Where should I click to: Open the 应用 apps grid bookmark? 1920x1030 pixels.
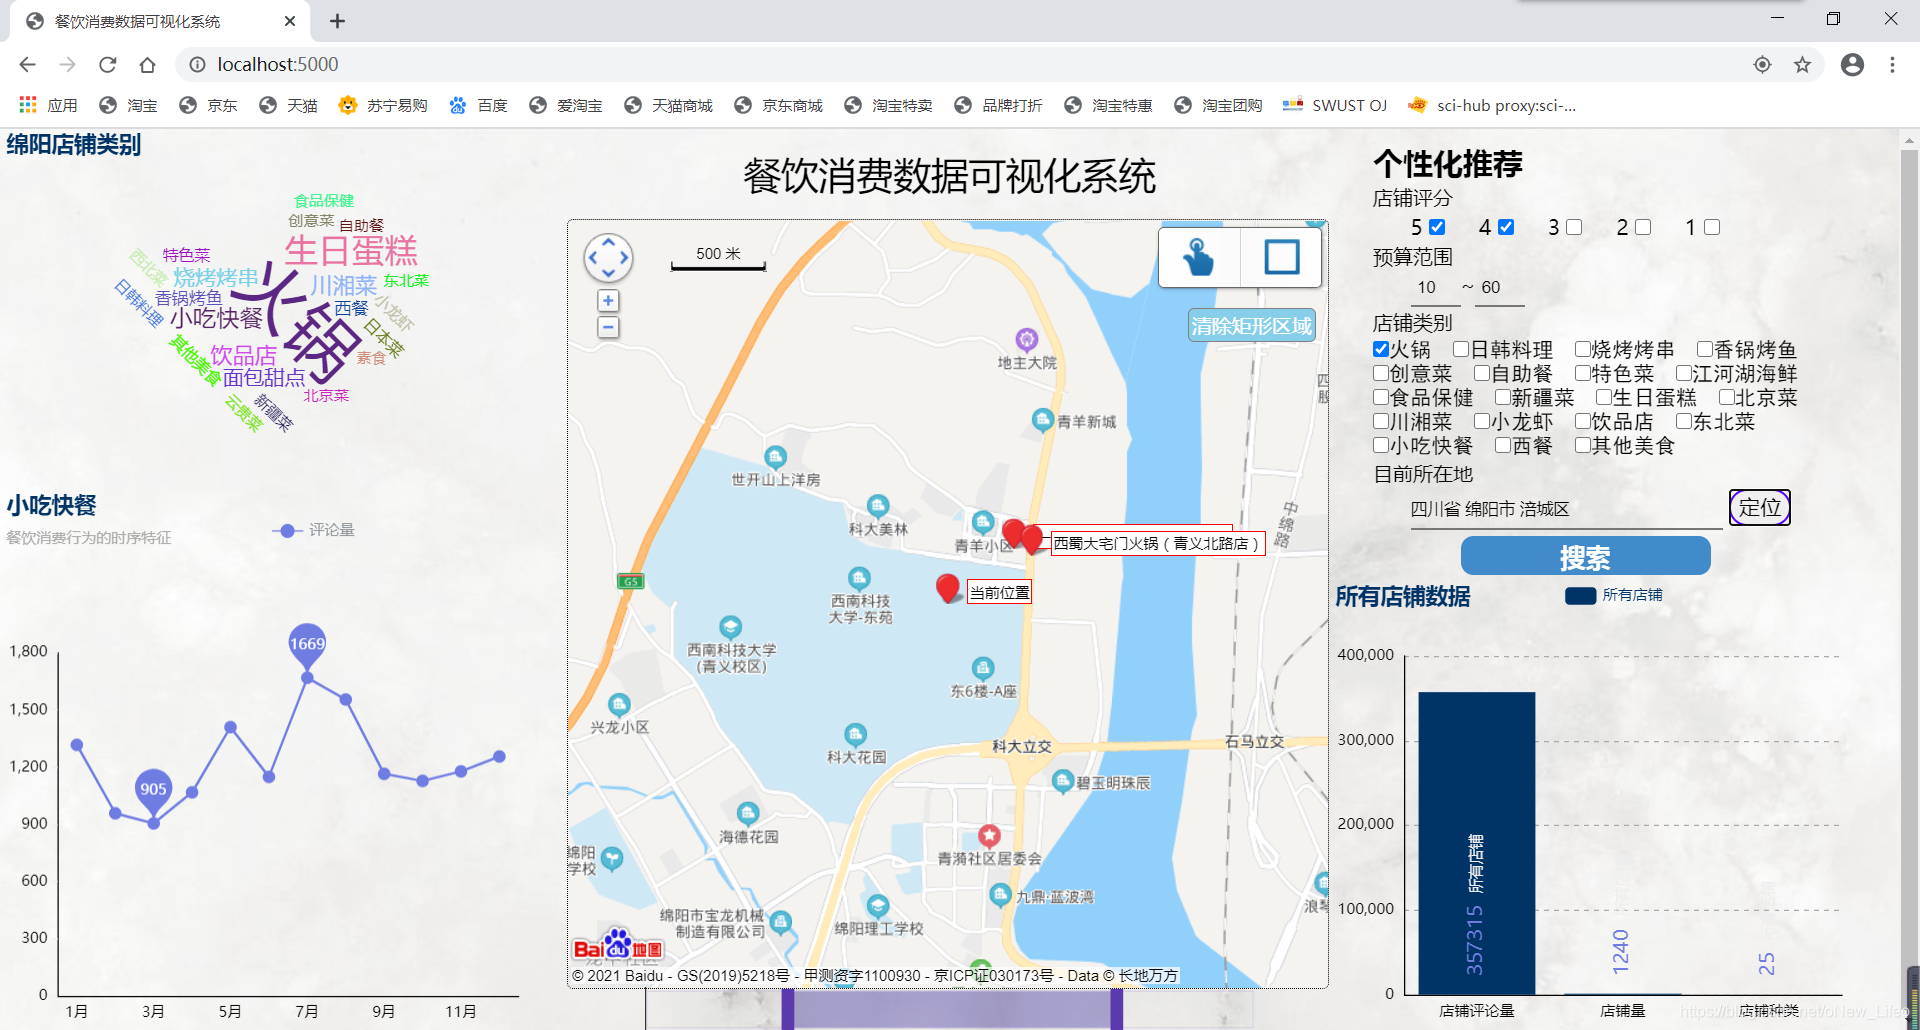pos(48,105)
